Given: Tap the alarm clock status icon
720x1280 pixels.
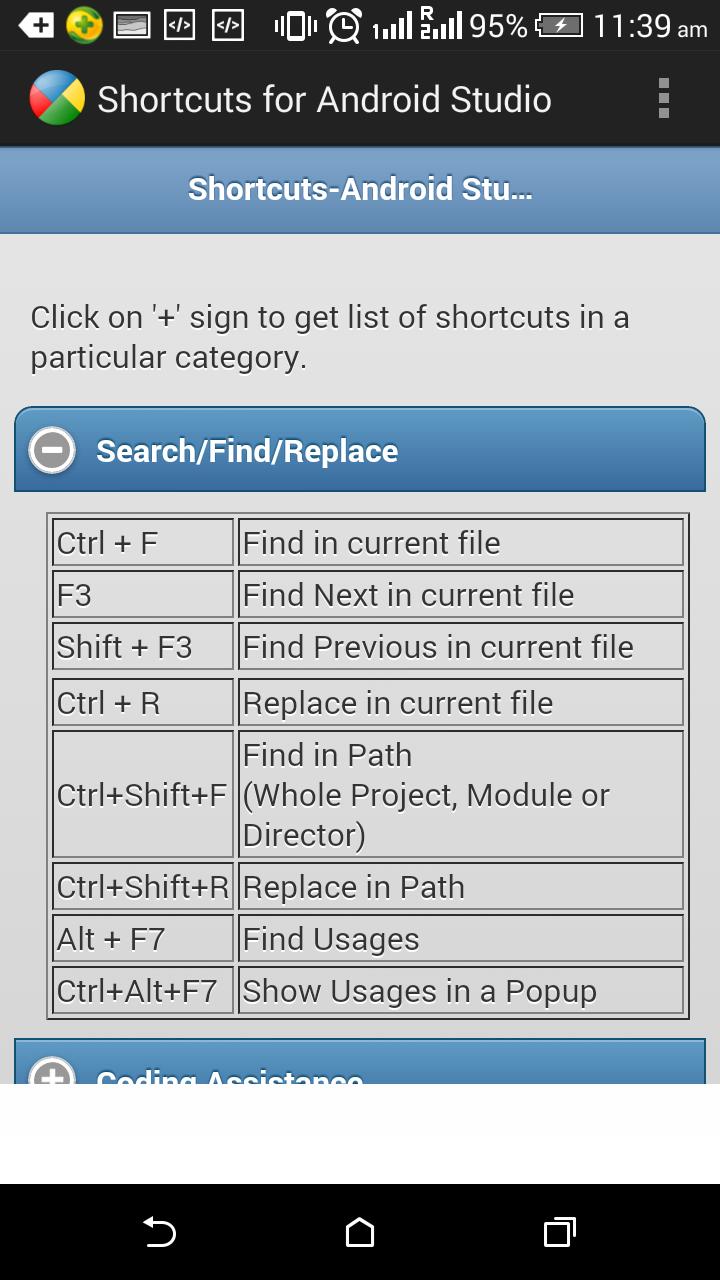Looking at the screenshot, I should tap(344, 26).
